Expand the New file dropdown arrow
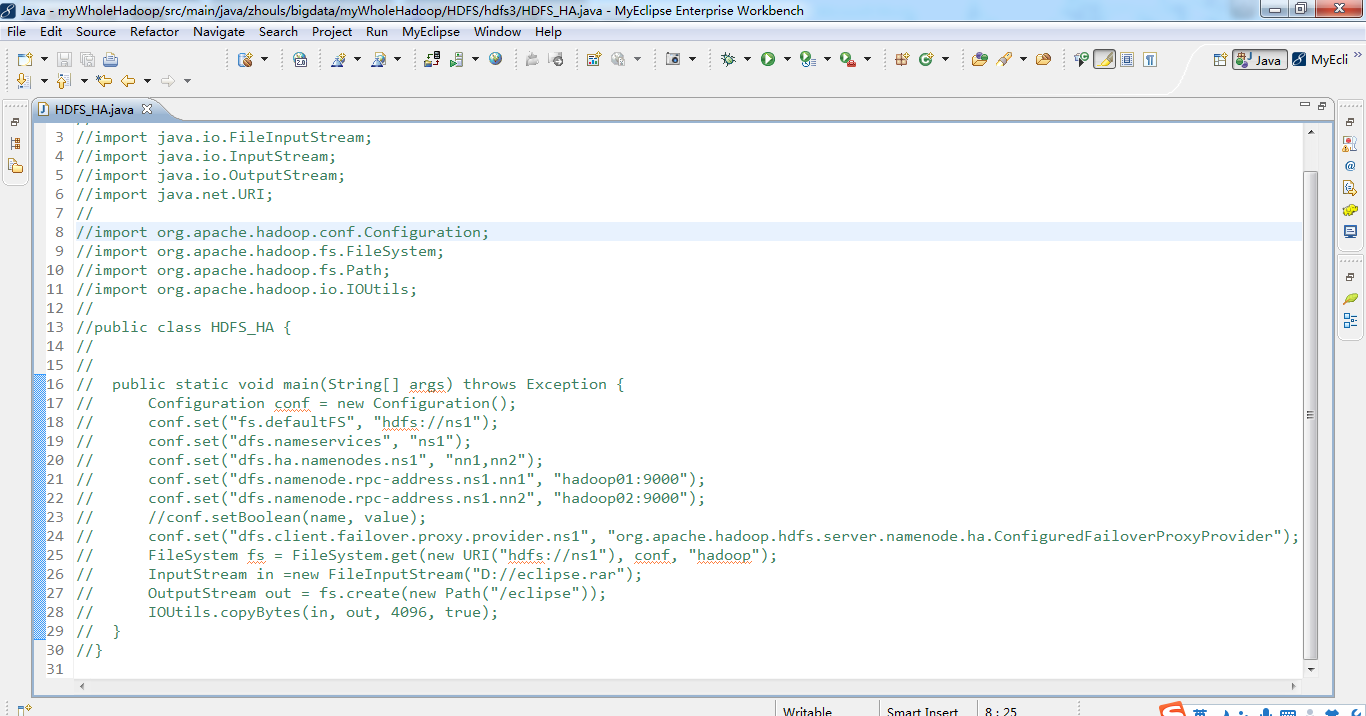The height and width of the screenshot is (716, 1366). coord(42,60)
